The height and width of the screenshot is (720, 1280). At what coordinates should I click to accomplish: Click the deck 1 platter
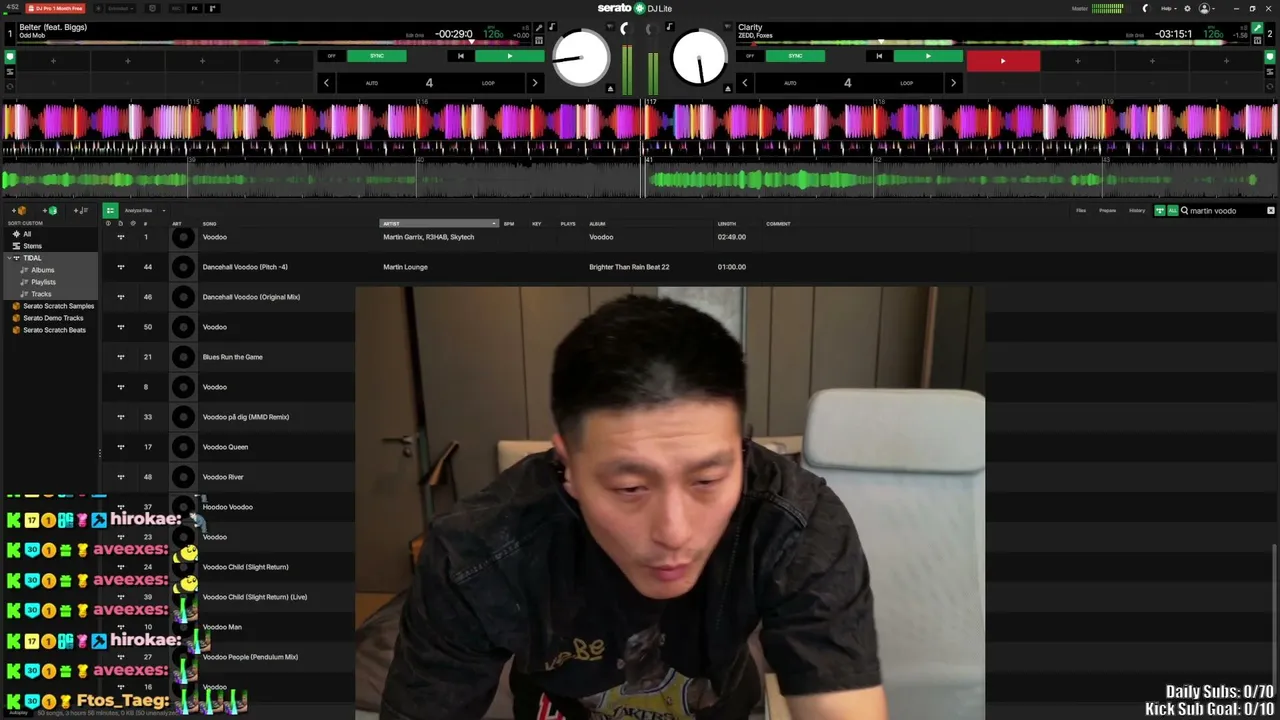point(581,57)
